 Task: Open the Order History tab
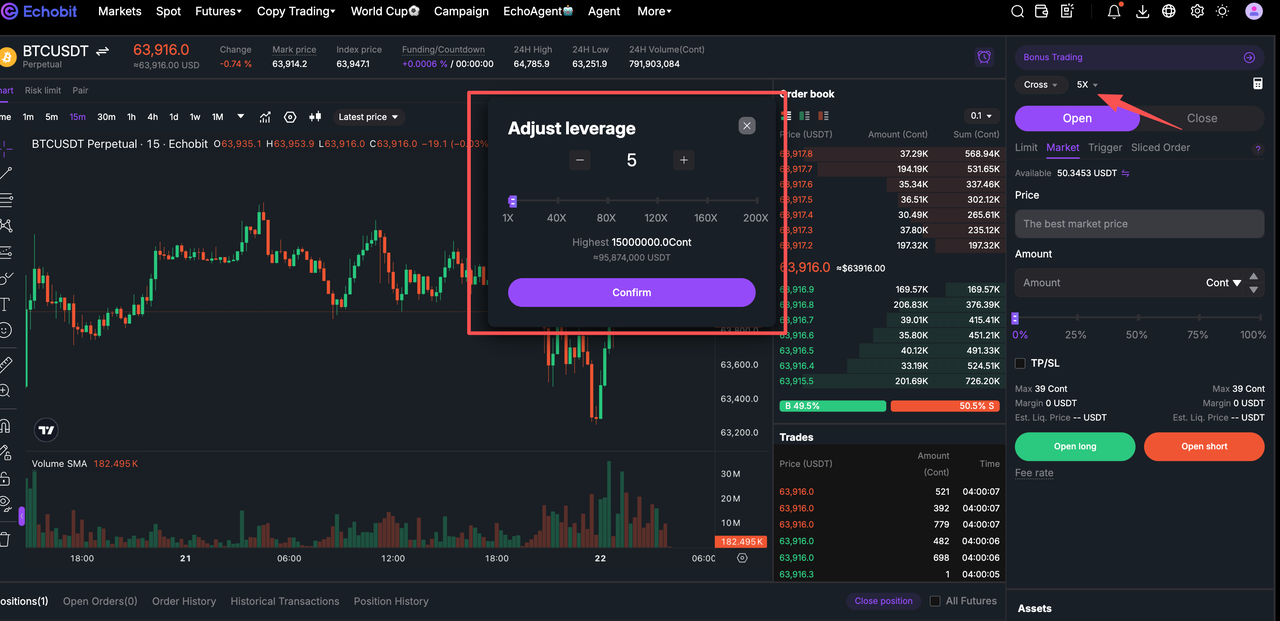click(x=184, y=601)
